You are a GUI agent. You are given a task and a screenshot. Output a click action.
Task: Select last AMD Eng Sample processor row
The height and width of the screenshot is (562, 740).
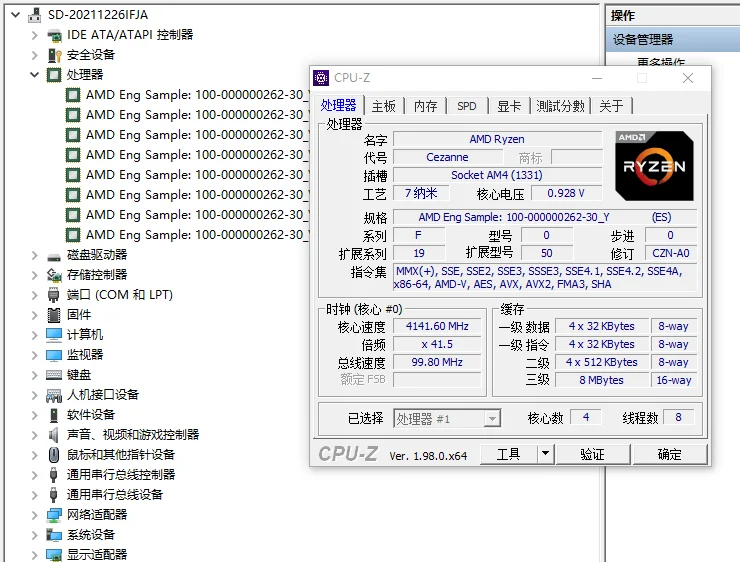(187, 235)
